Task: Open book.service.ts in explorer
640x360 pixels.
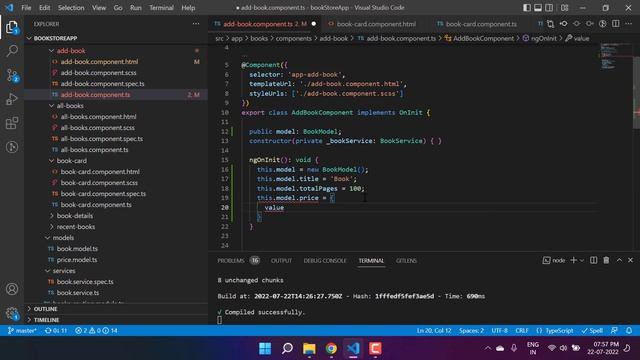Action: pyautogui.click(x=78, y=293)
